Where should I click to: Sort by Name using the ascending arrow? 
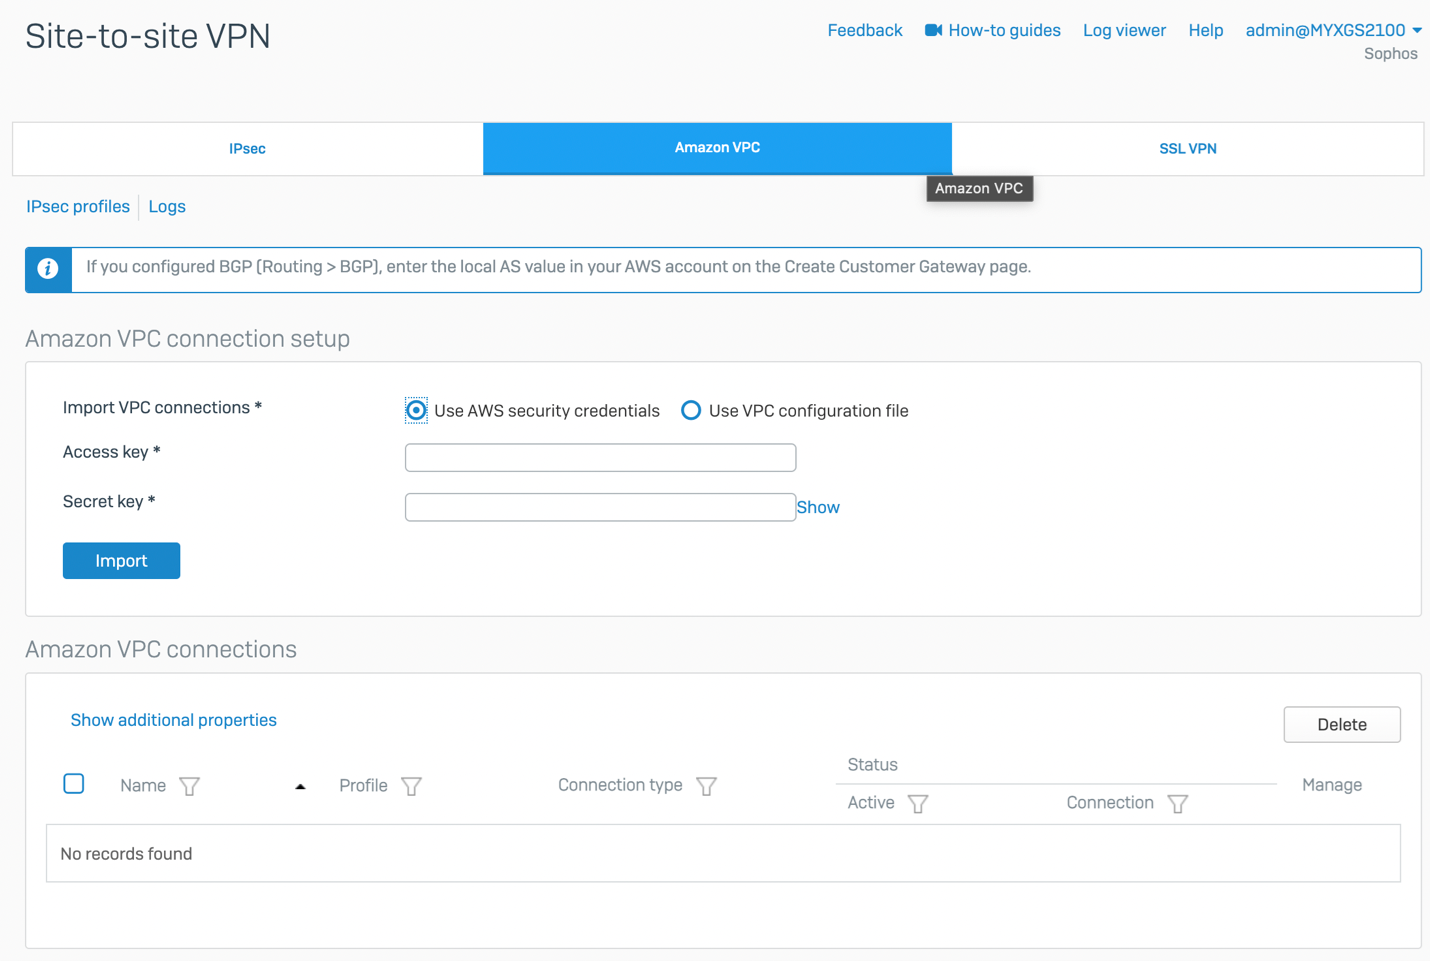click(300, 787)
